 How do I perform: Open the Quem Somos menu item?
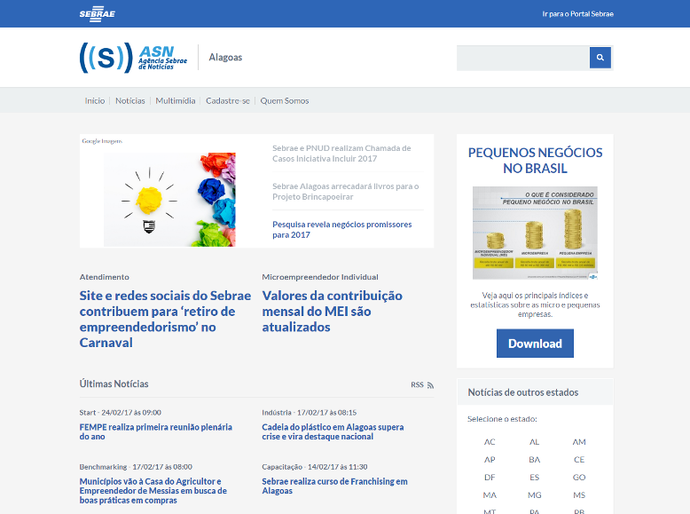click(x=284, y=101)
